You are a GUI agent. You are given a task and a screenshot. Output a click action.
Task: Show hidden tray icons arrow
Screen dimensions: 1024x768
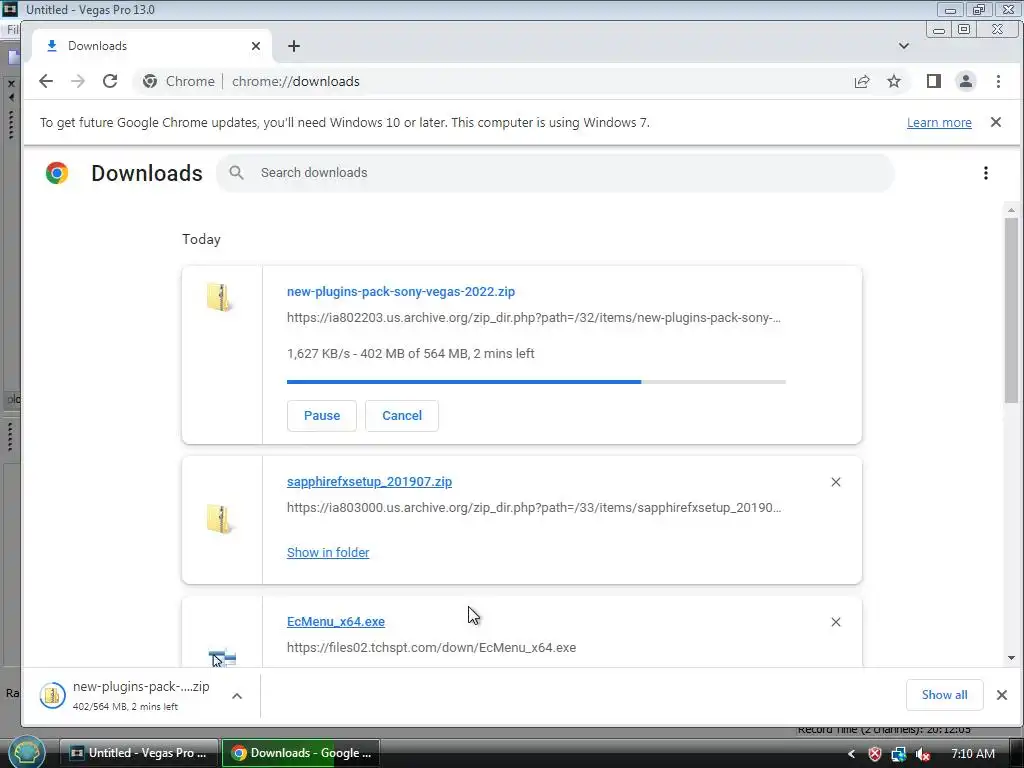click(x=851, y=754)
